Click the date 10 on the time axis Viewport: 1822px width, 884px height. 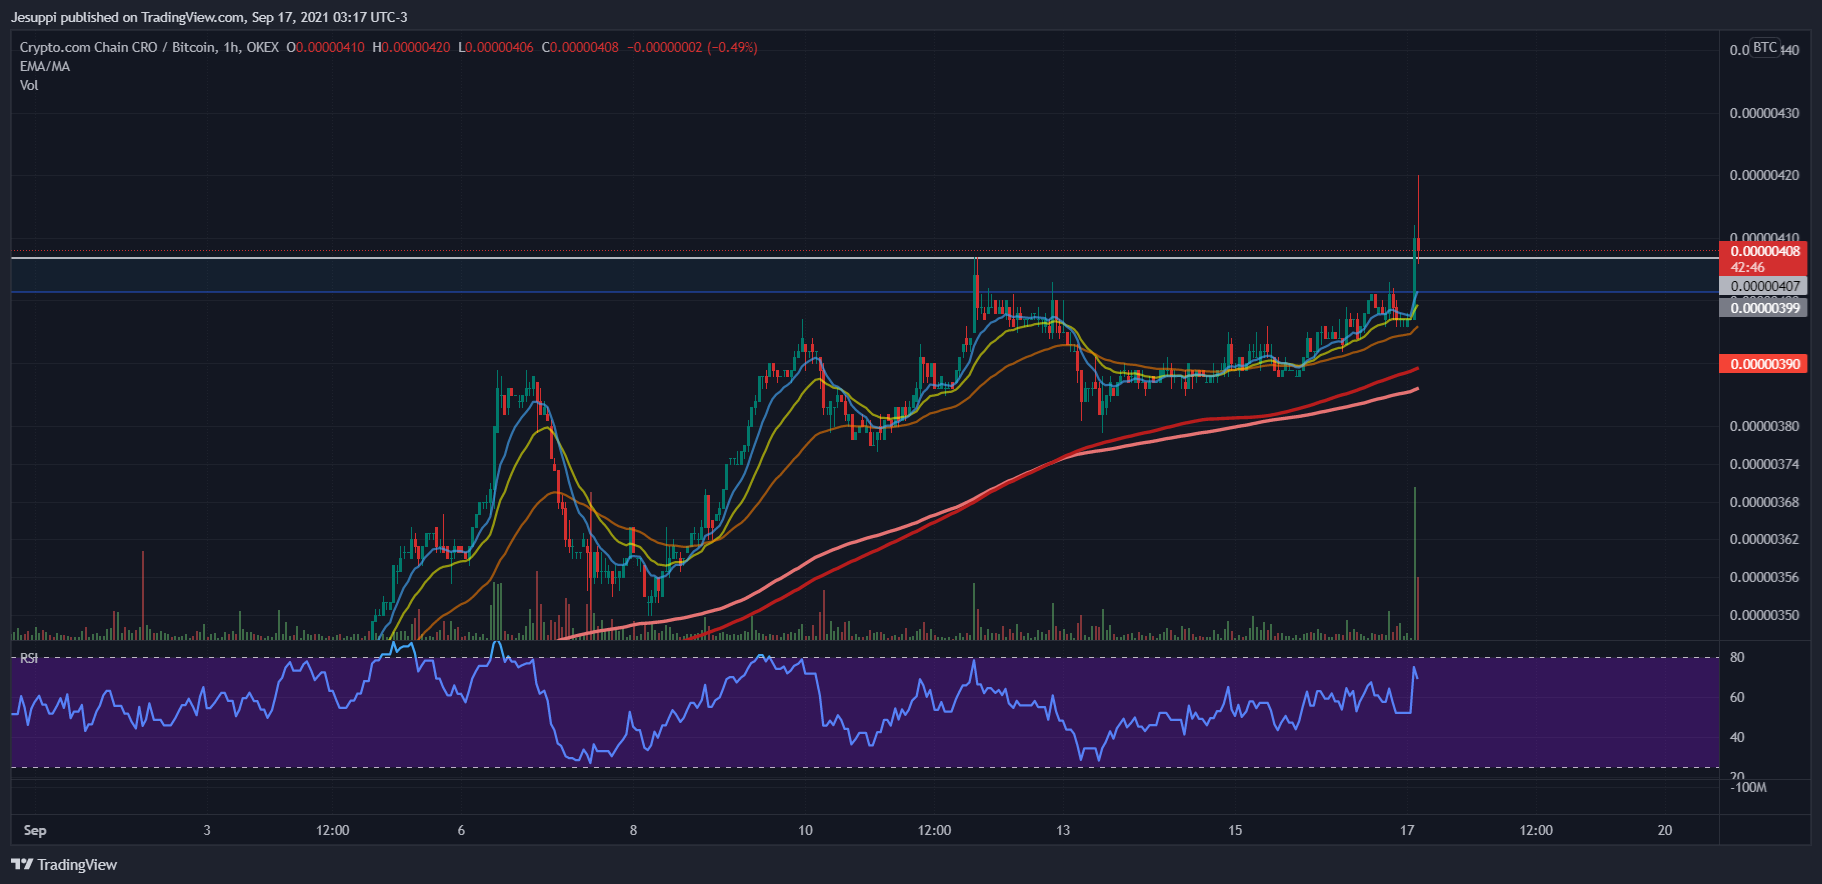(x=805, y=830)
